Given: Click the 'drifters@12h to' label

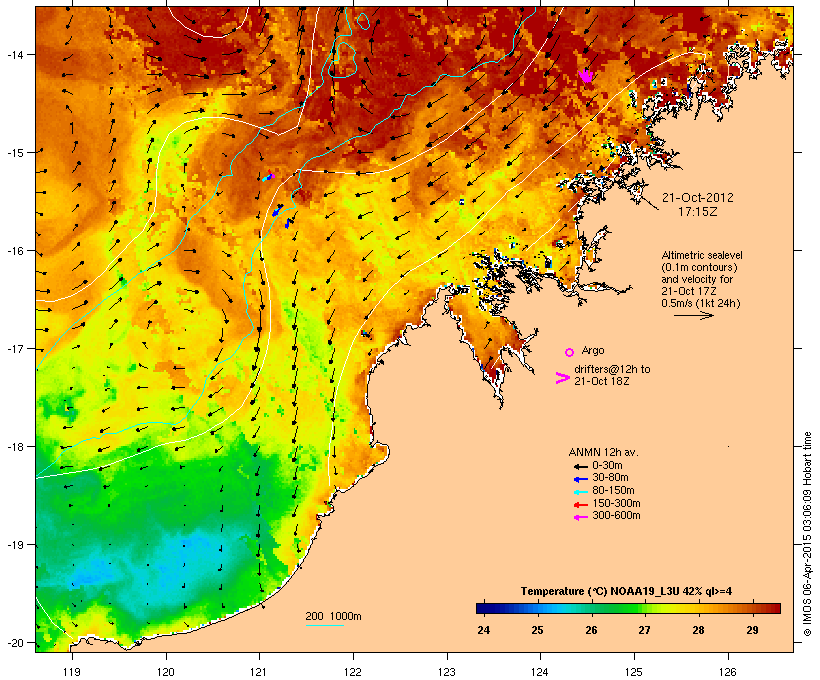Looking at the screenshot, I should click(612, 369).
